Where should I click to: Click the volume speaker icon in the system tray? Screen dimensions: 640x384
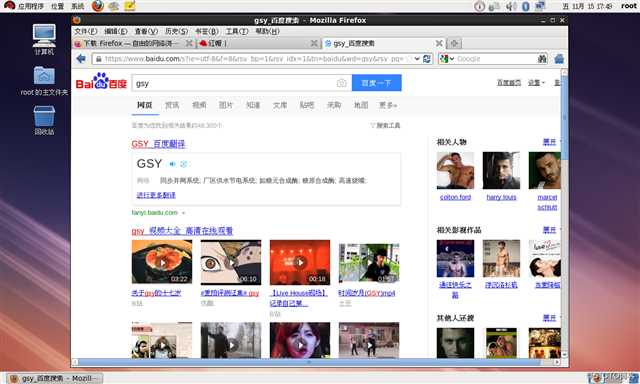coord(511,6)
